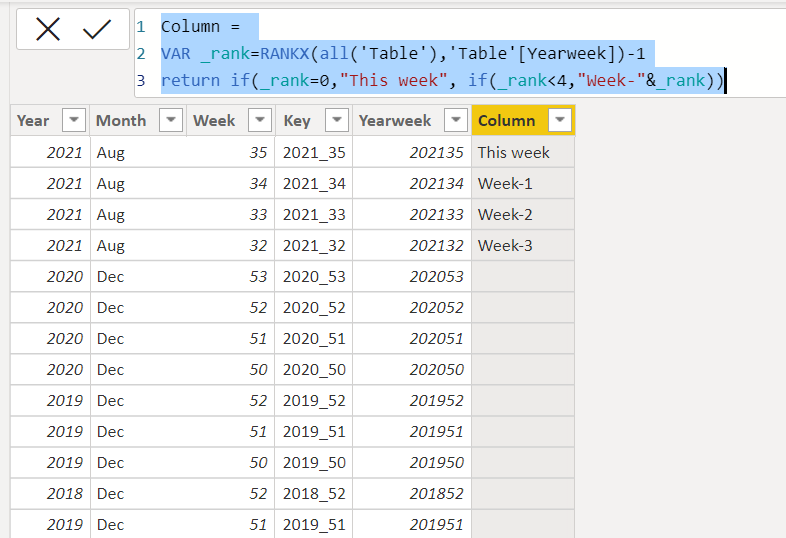The width and height of the screenshot is (786, 538).
Task: Click Yearweek cell '202052'
Action: (412, 307)
